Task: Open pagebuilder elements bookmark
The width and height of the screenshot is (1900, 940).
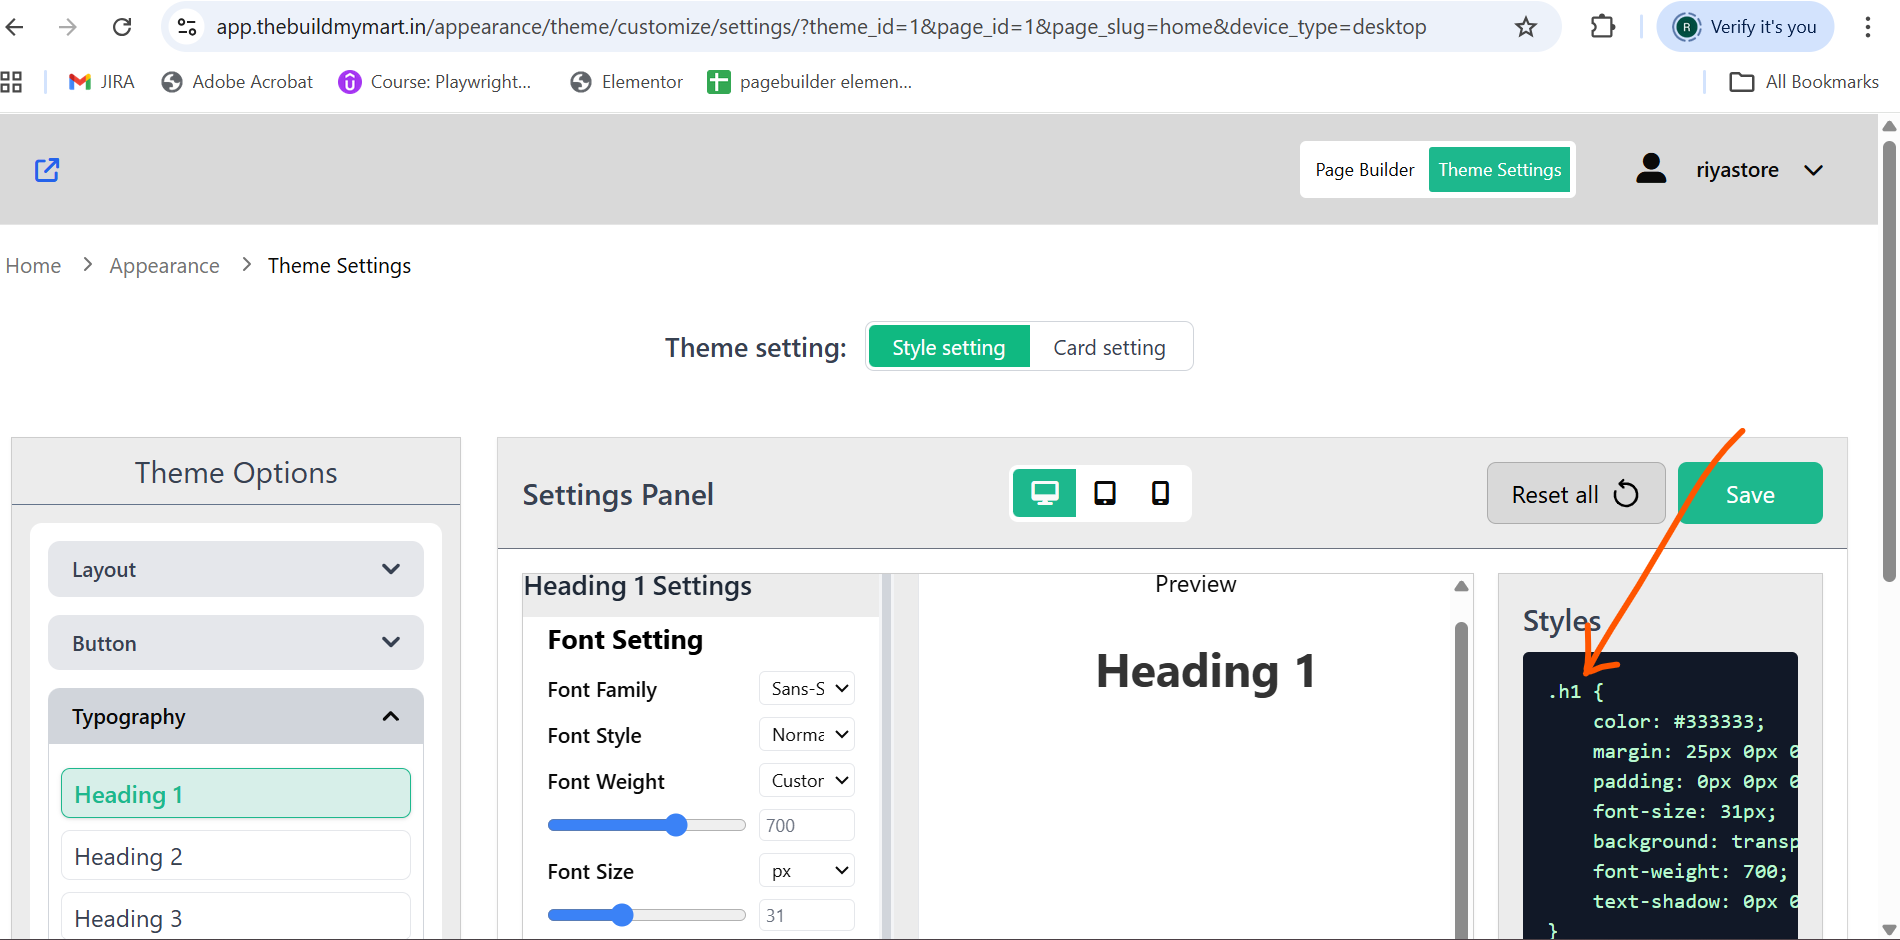Action: pos(810,82)
